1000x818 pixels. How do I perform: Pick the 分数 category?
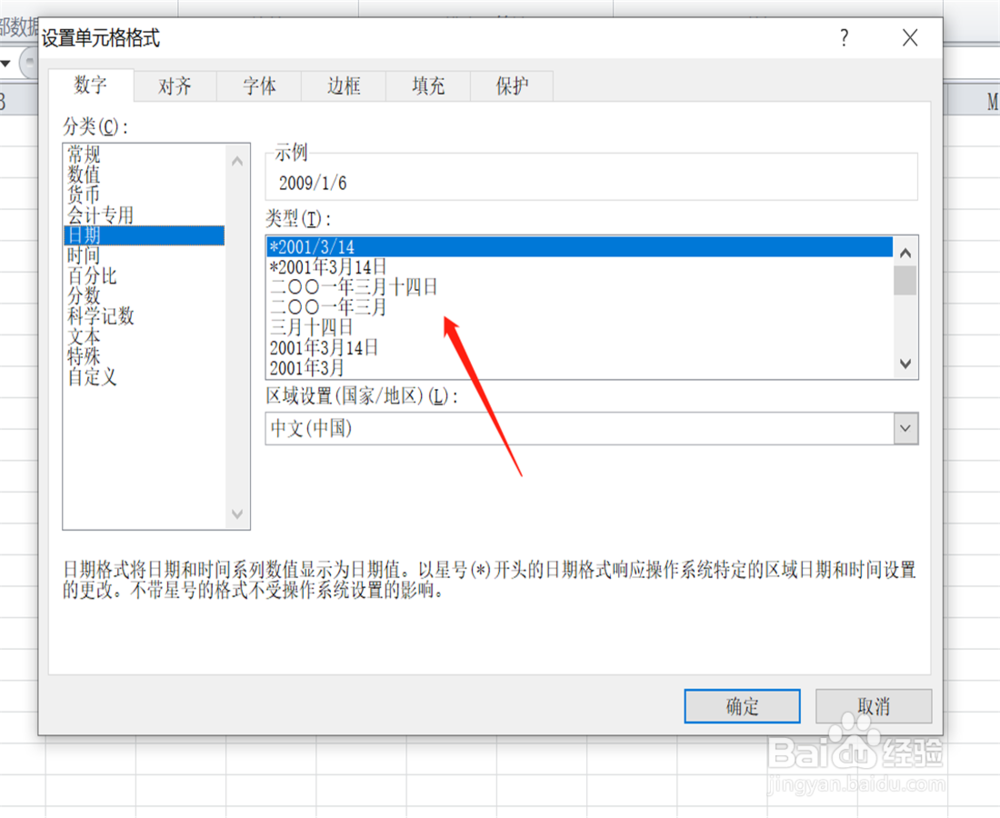pos(144,296)
